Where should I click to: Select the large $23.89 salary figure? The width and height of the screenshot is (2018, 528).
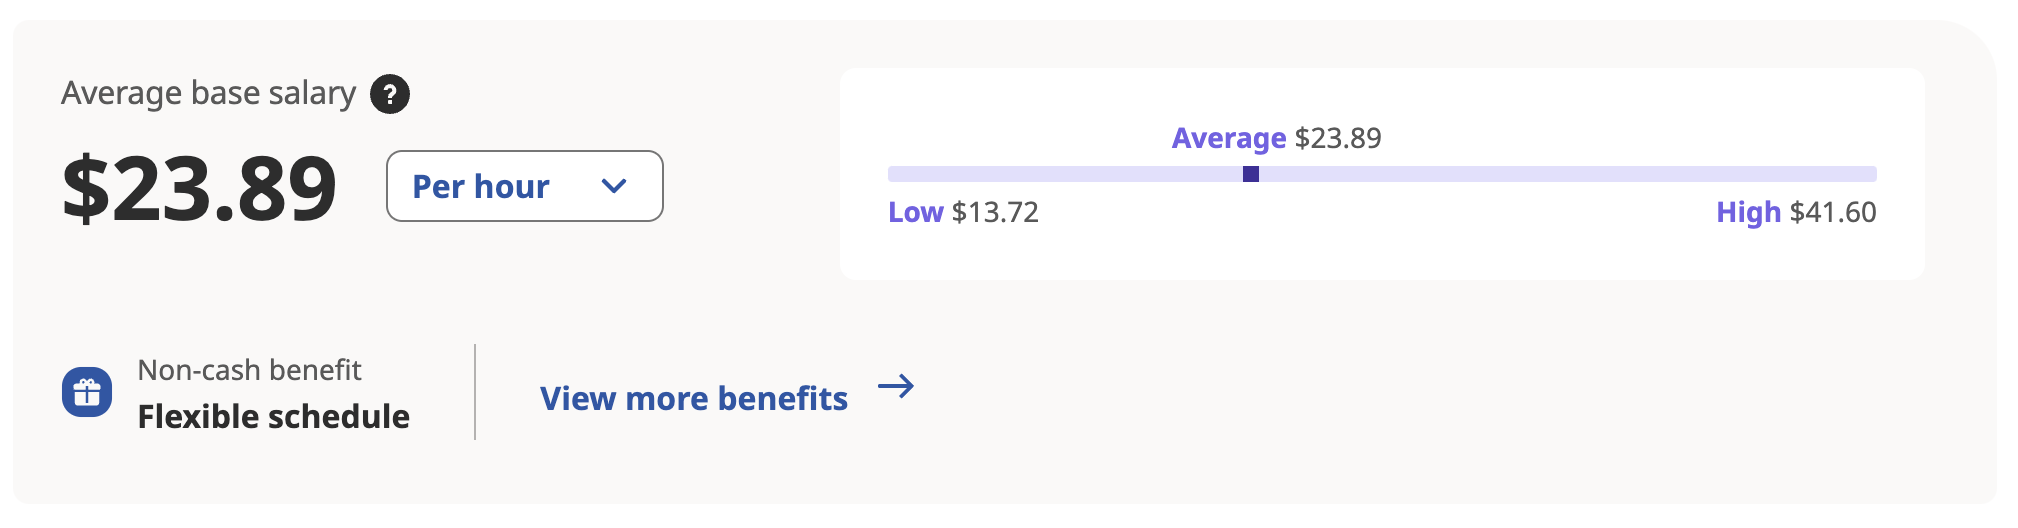(199, 188)
